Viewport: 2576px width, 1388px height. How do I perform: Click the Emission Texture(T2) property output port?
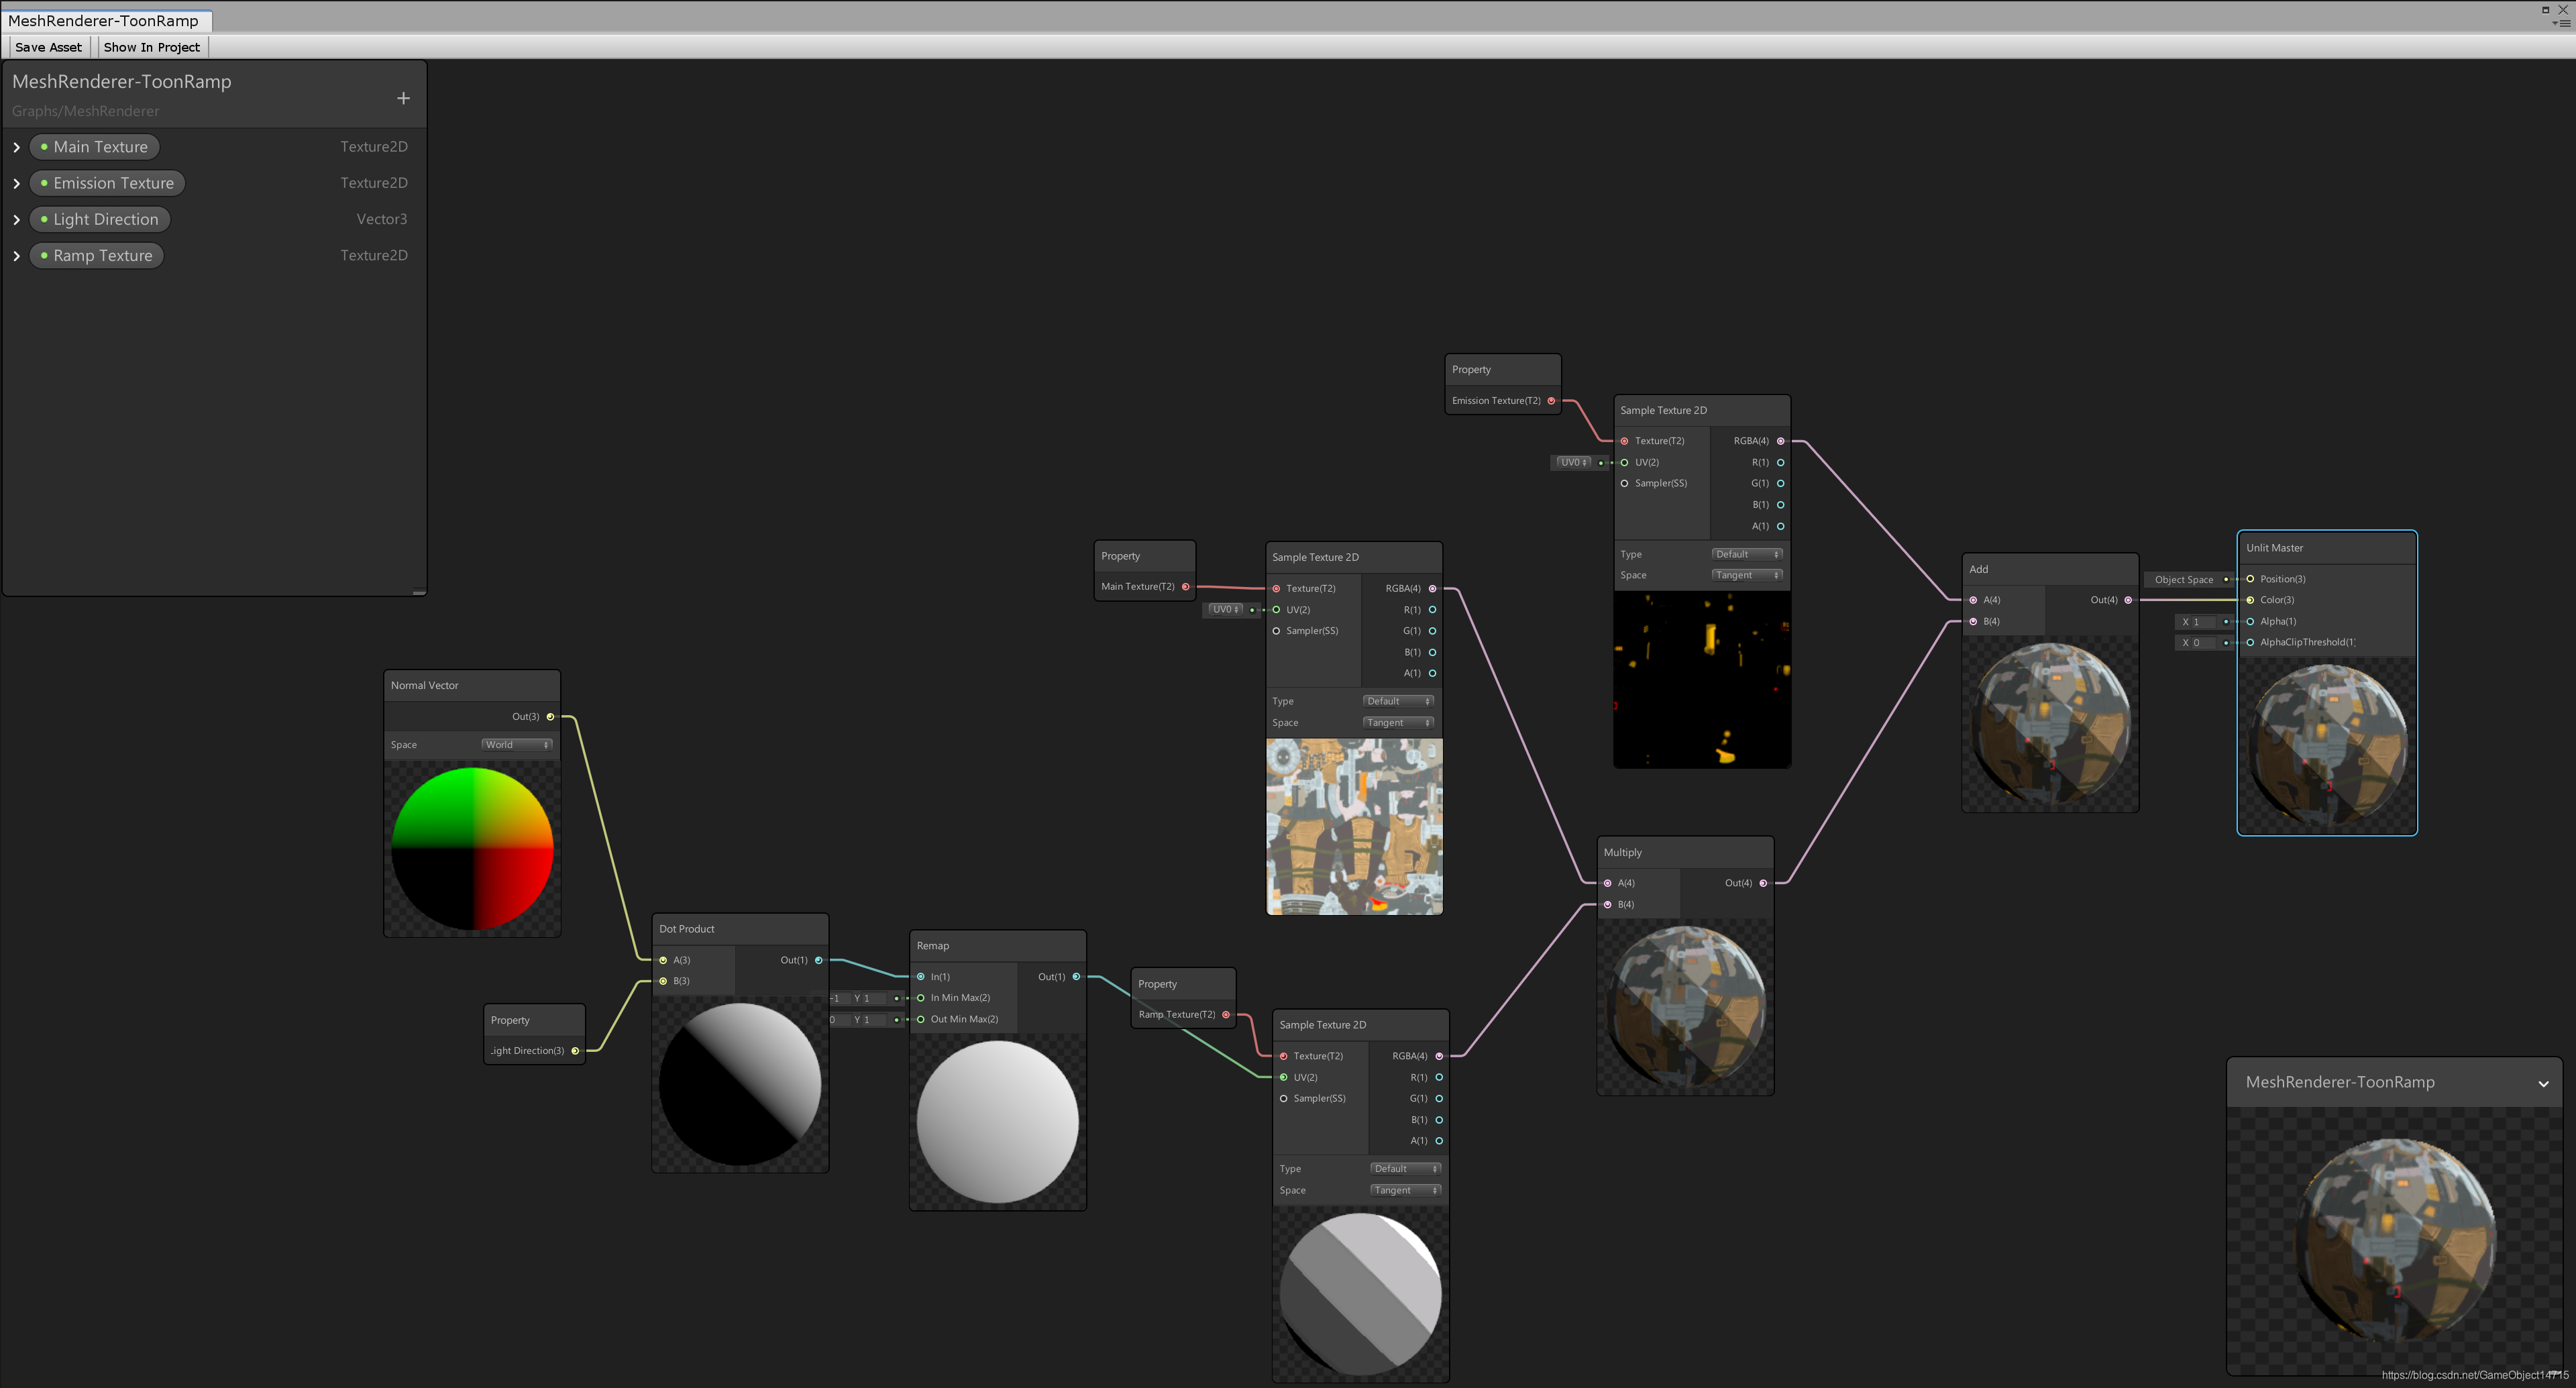[x=1551, y=401]
